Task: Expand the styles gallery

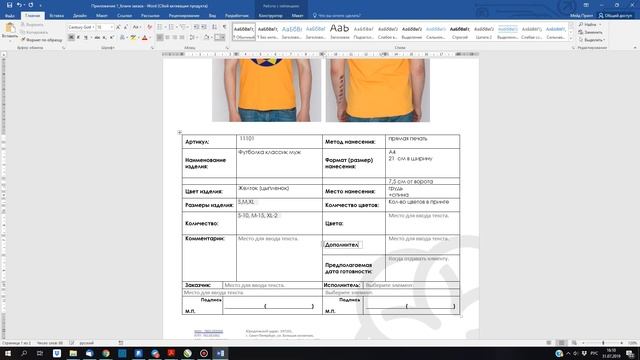Action: (x=571, y=38)
